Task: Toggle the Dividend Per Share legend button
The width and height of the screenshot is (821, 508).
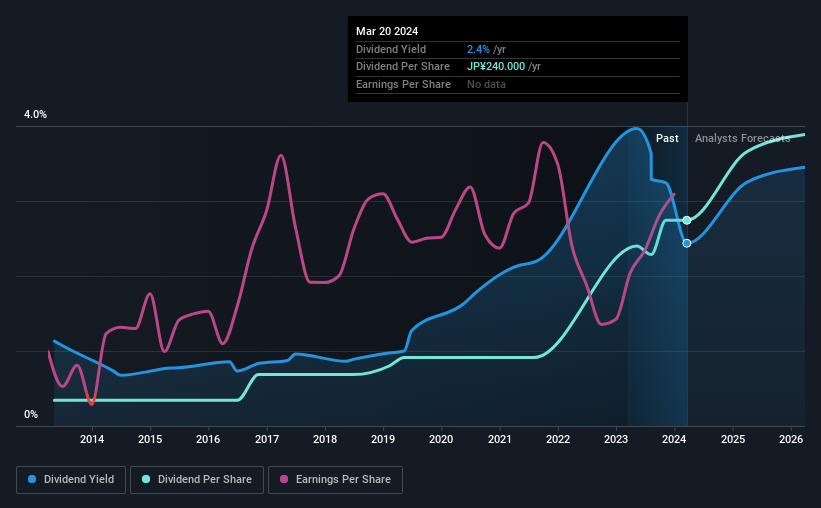Action: coord(197,480)
